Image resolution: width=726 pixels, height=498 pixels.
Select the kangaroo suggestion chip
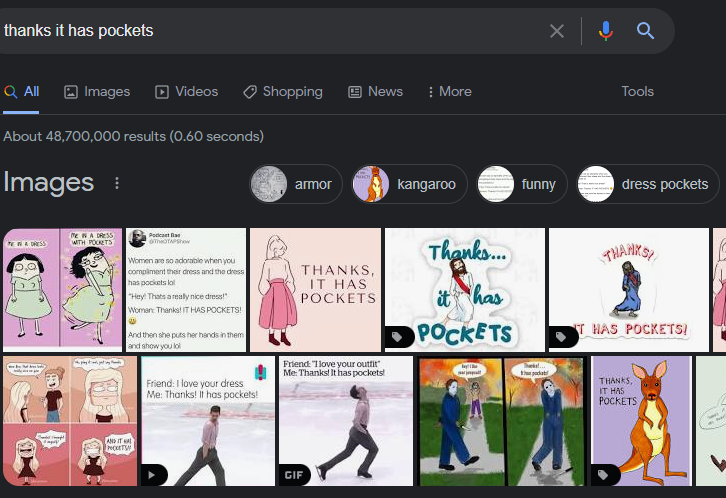[409, 184]
